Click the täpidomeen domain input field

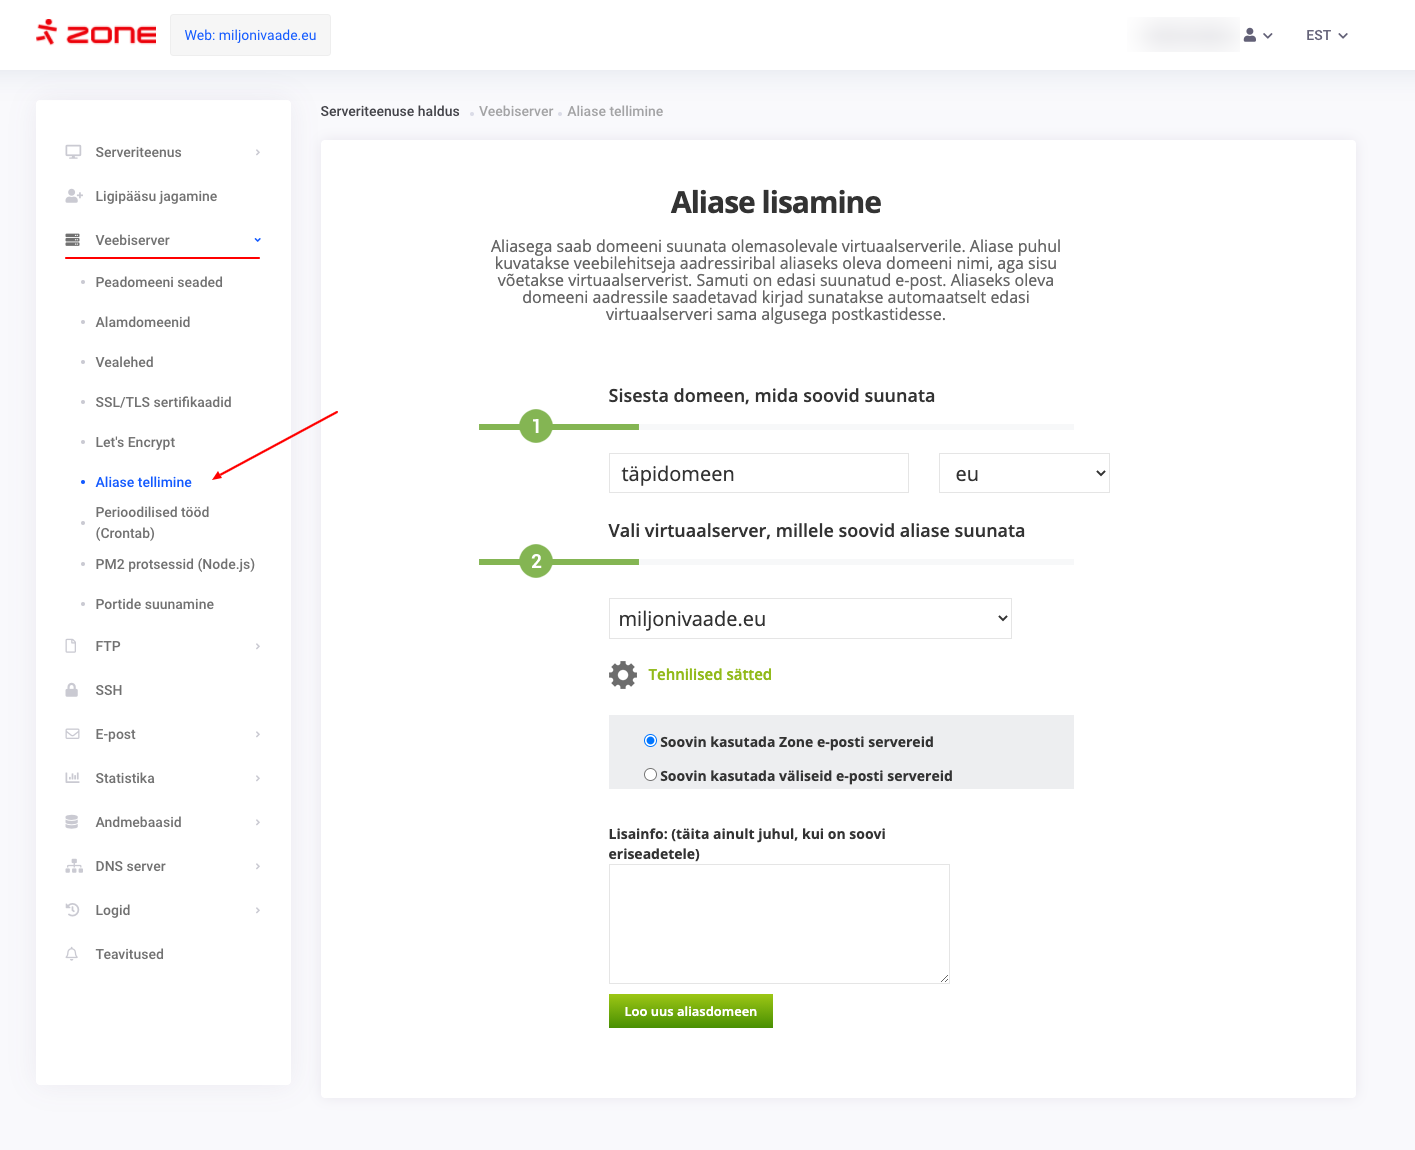pos(758,474)
